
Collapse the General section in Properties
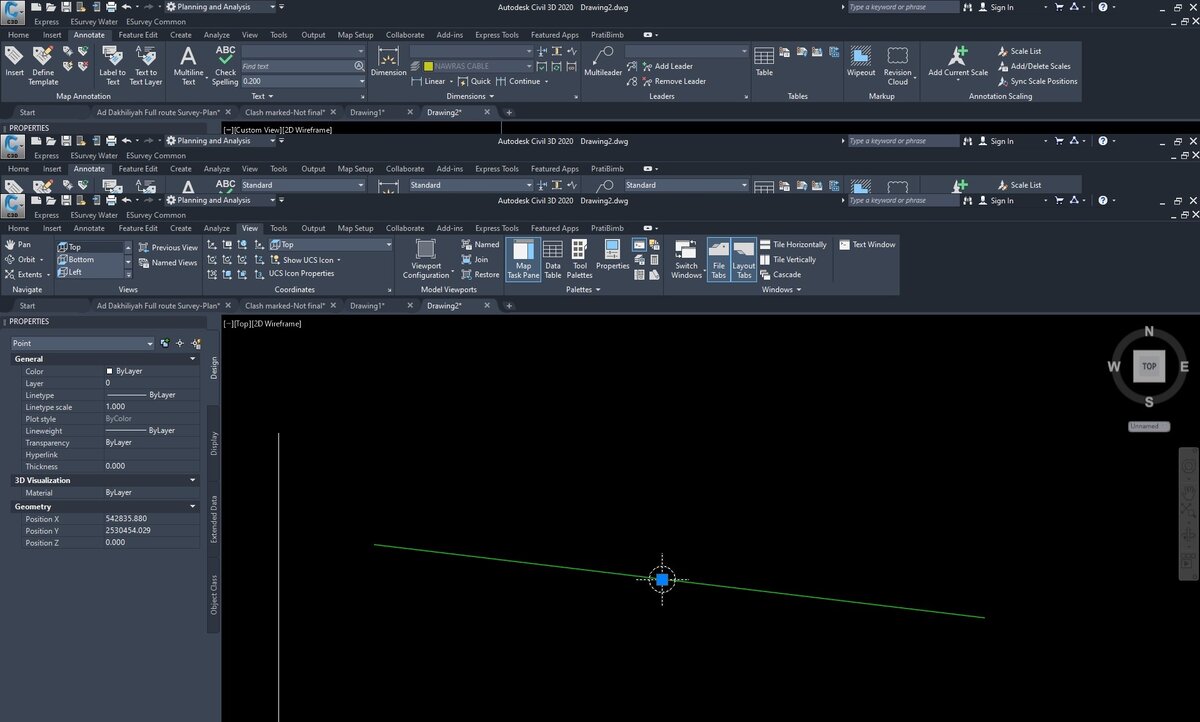click(x=193, y=359)
